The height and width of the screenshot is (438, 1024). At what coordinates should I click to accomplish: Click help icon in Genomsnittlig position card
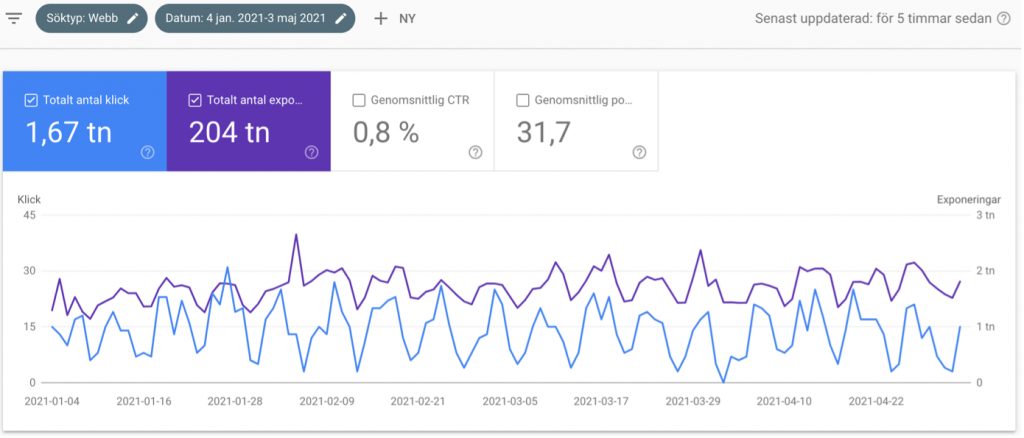639,152
